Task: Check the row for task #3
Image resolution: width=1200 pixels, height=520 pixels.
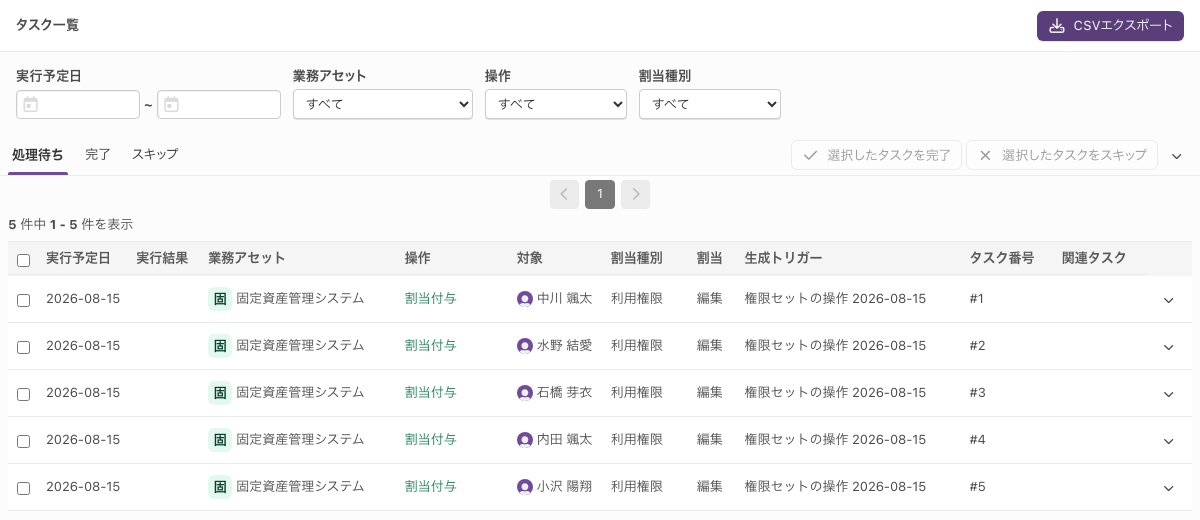Action: coord(24,394)
